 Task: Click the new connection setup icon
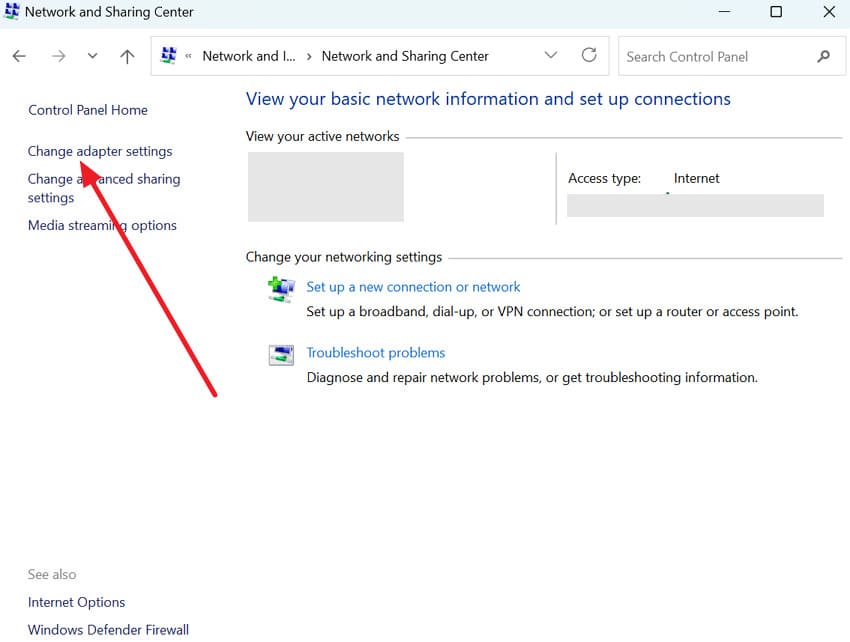pyautogui.click(x=281, y=290)
